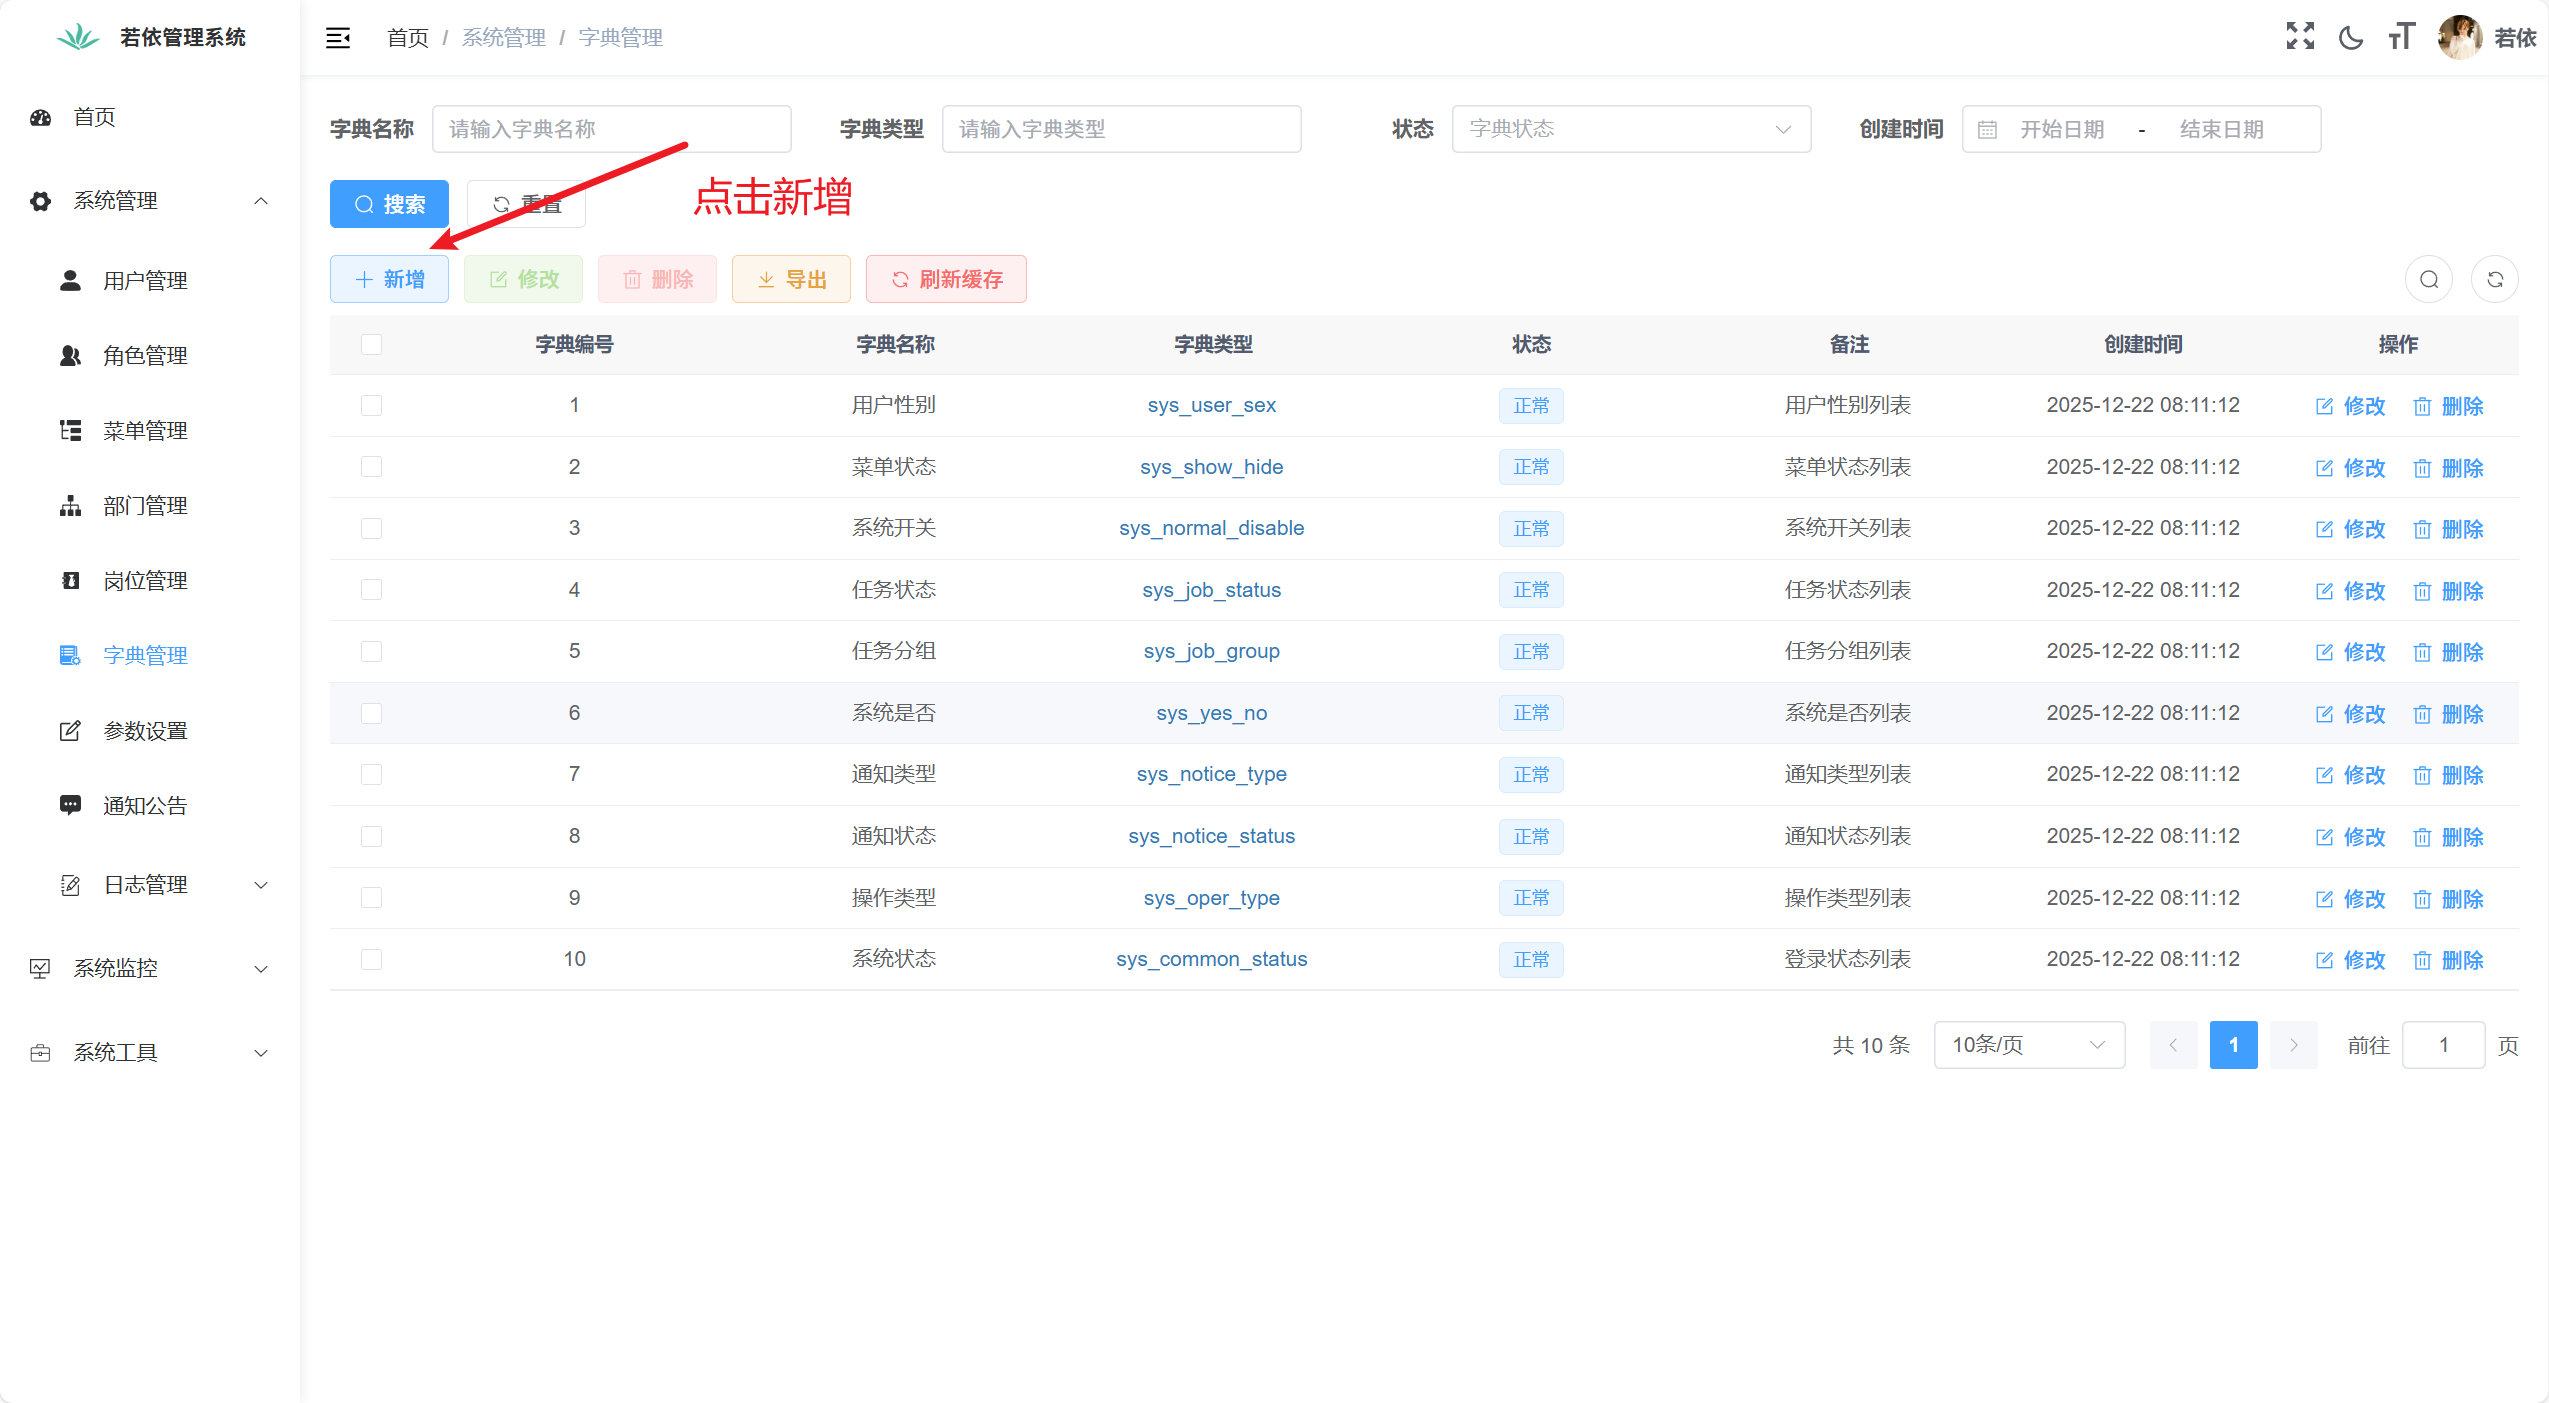Collapse sidebar with hamburger icon
Image resolution: width=2549 pixels, height=1403 pixels.
pyautogui.click(x=338, y=38)
